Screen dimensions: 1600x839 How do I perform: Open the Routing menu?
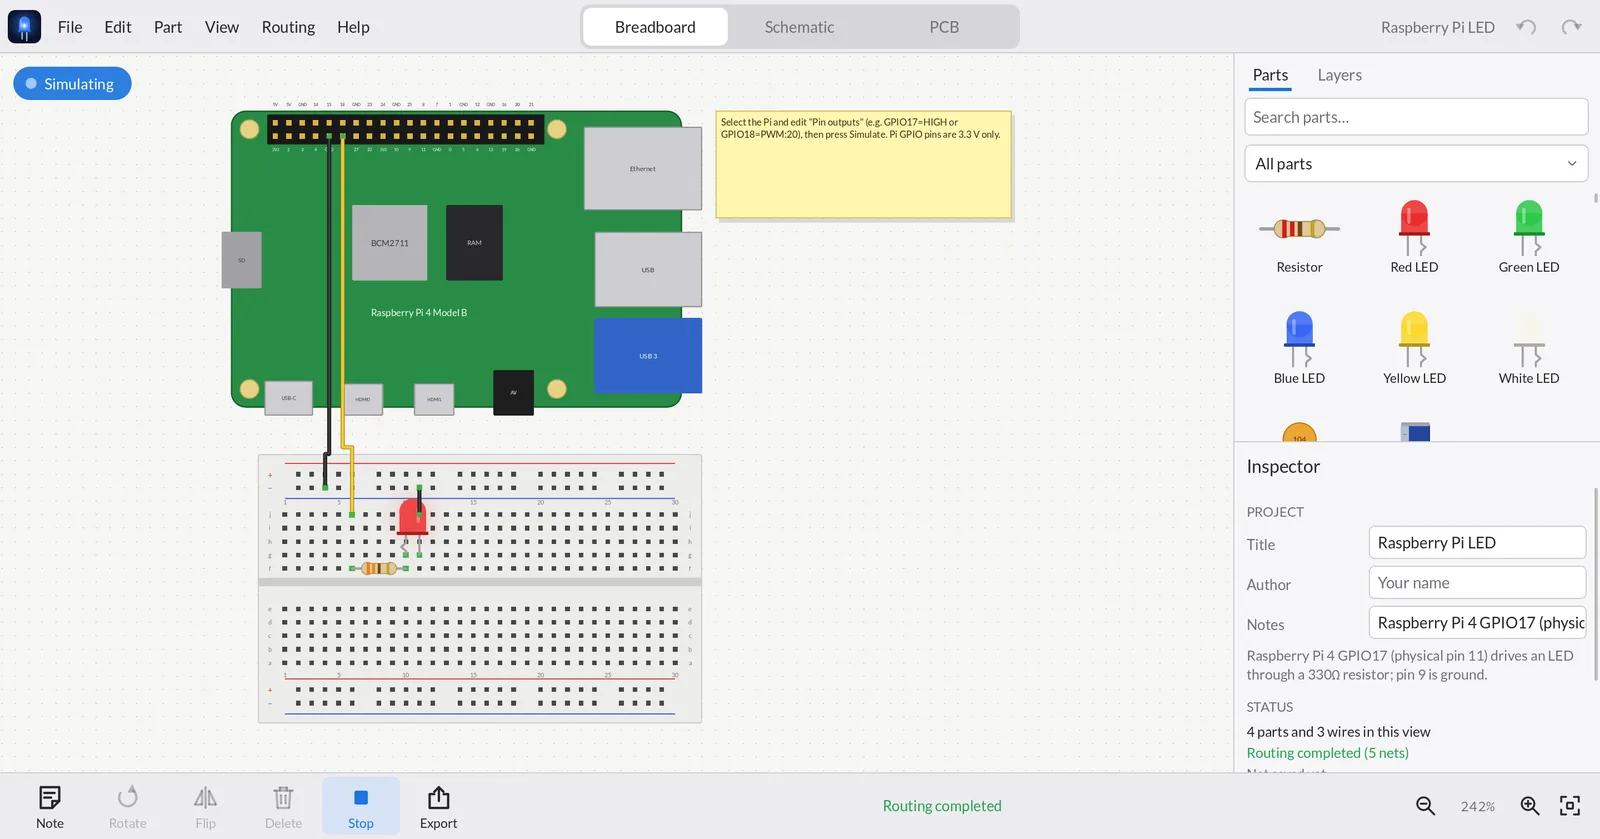[x=288, y=27]
